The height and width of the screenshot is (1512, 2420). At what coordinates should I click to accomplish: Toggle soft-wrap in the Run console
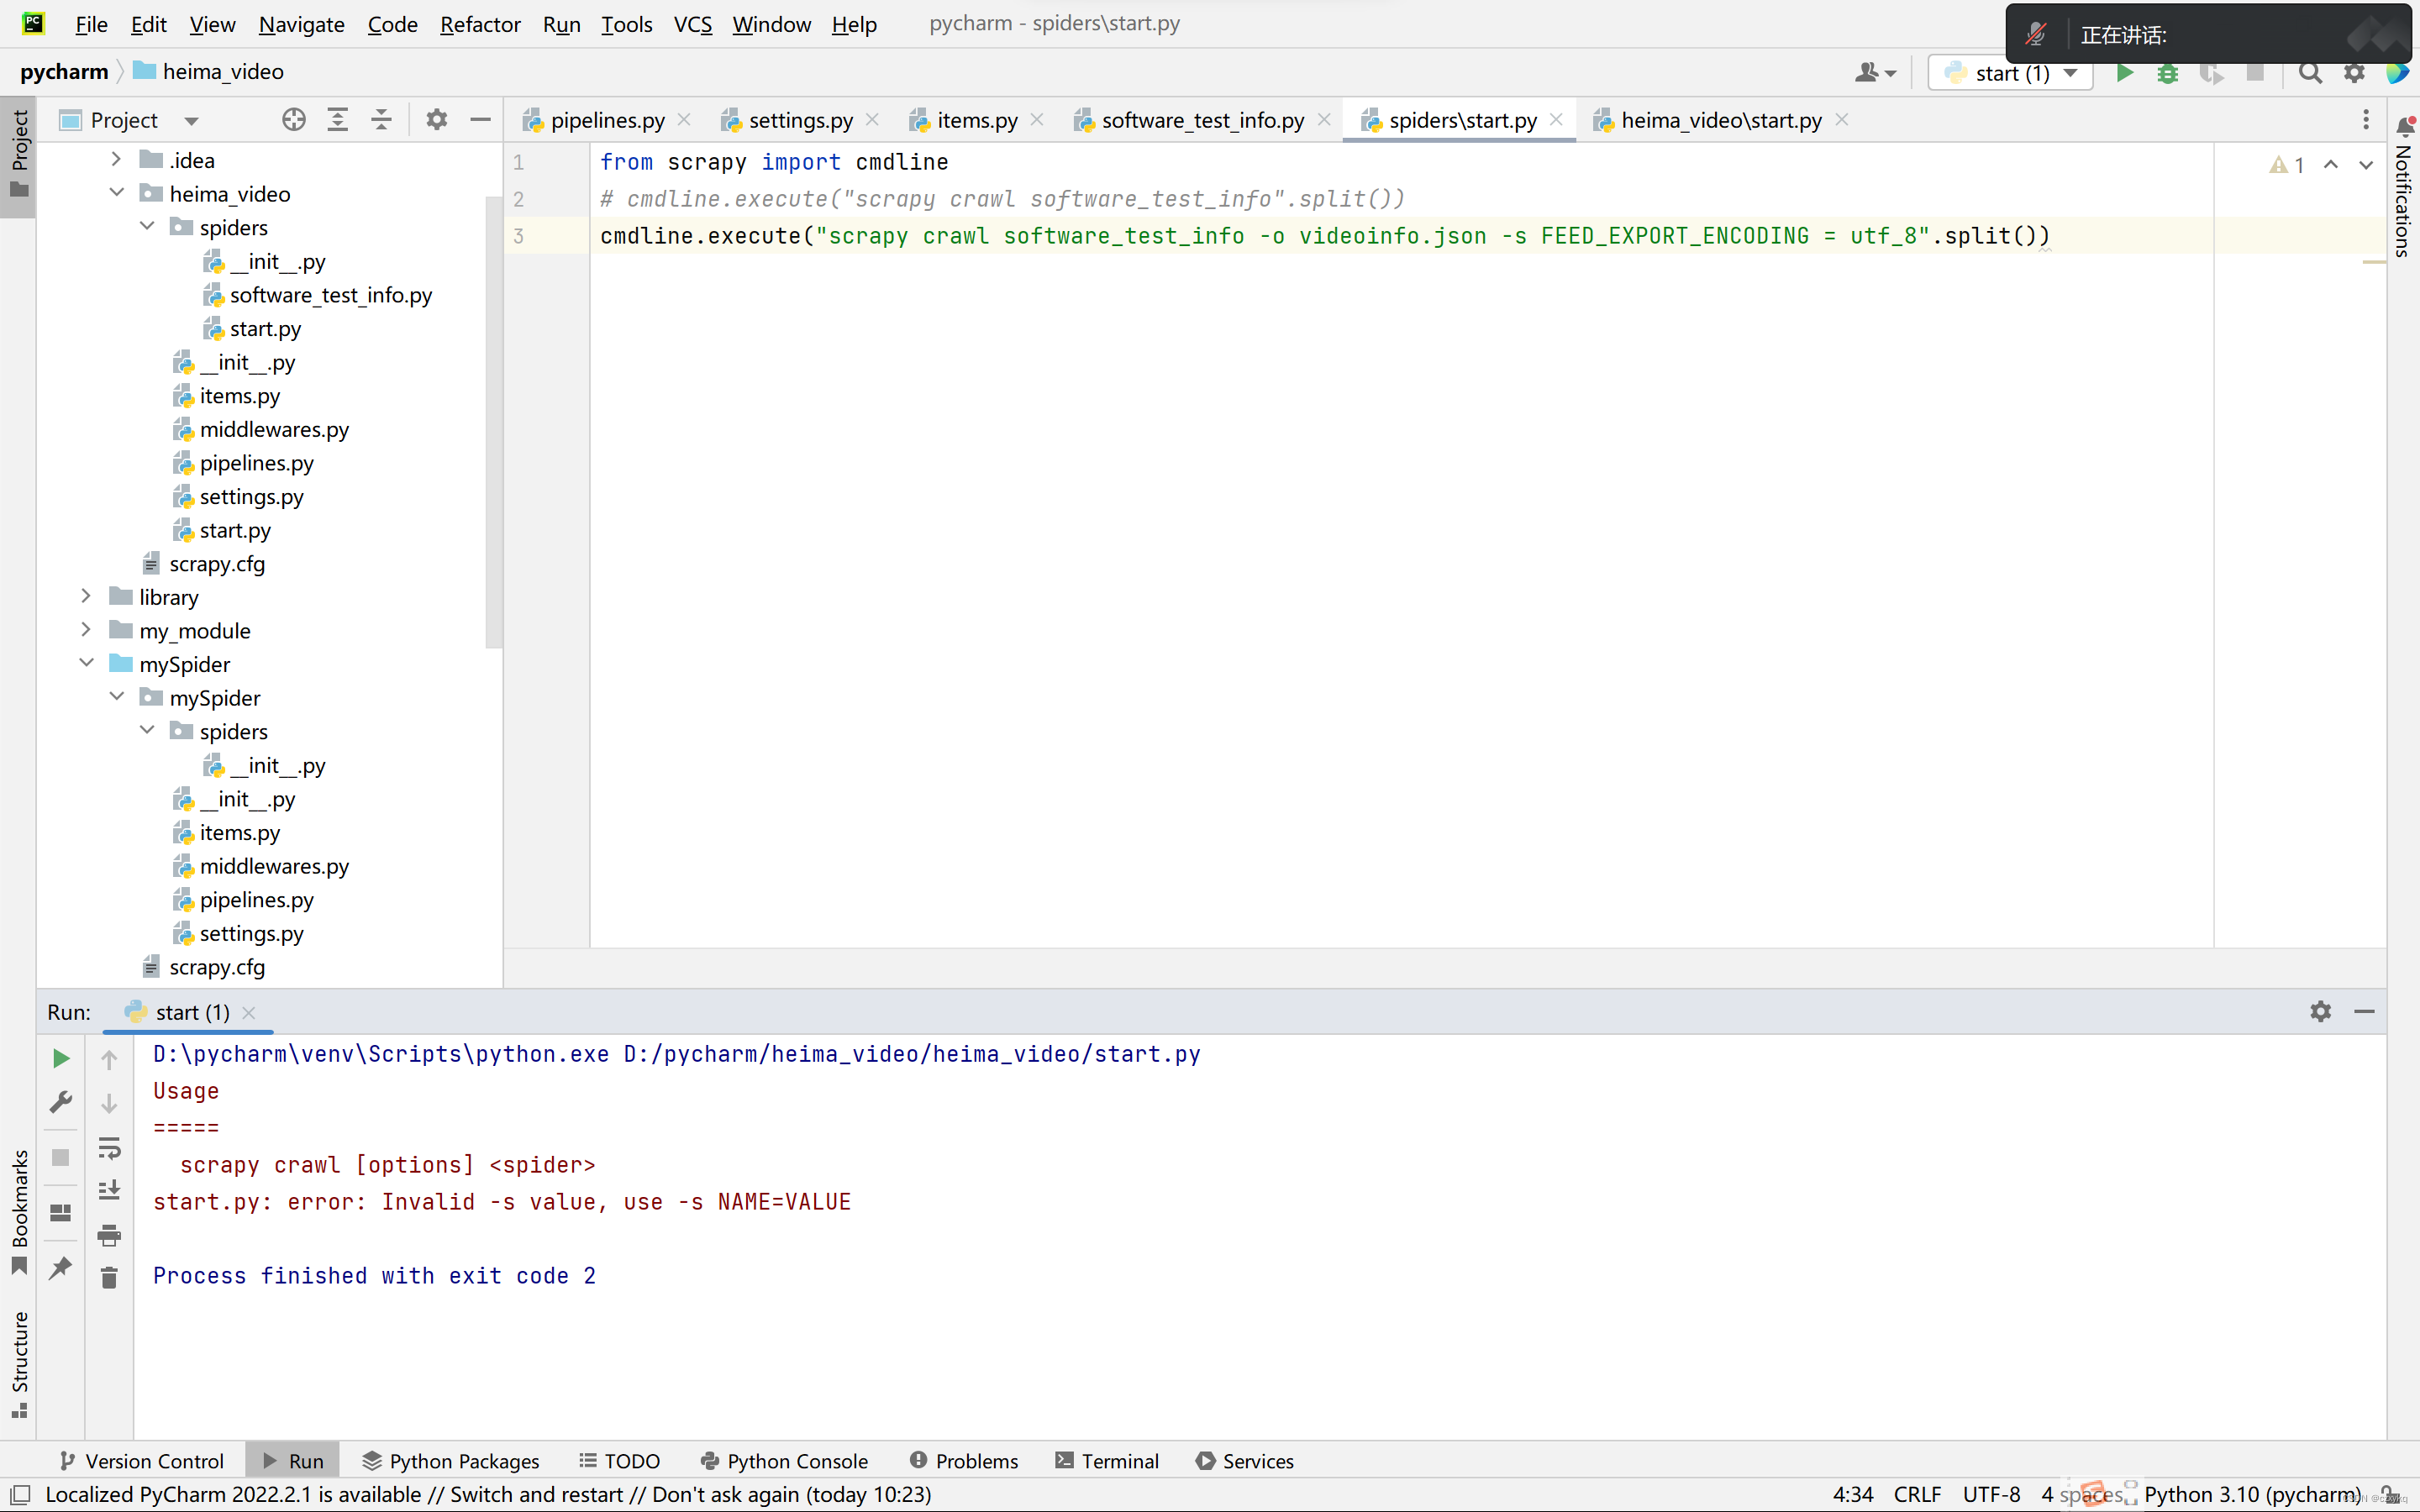[x=110, y=1148]
